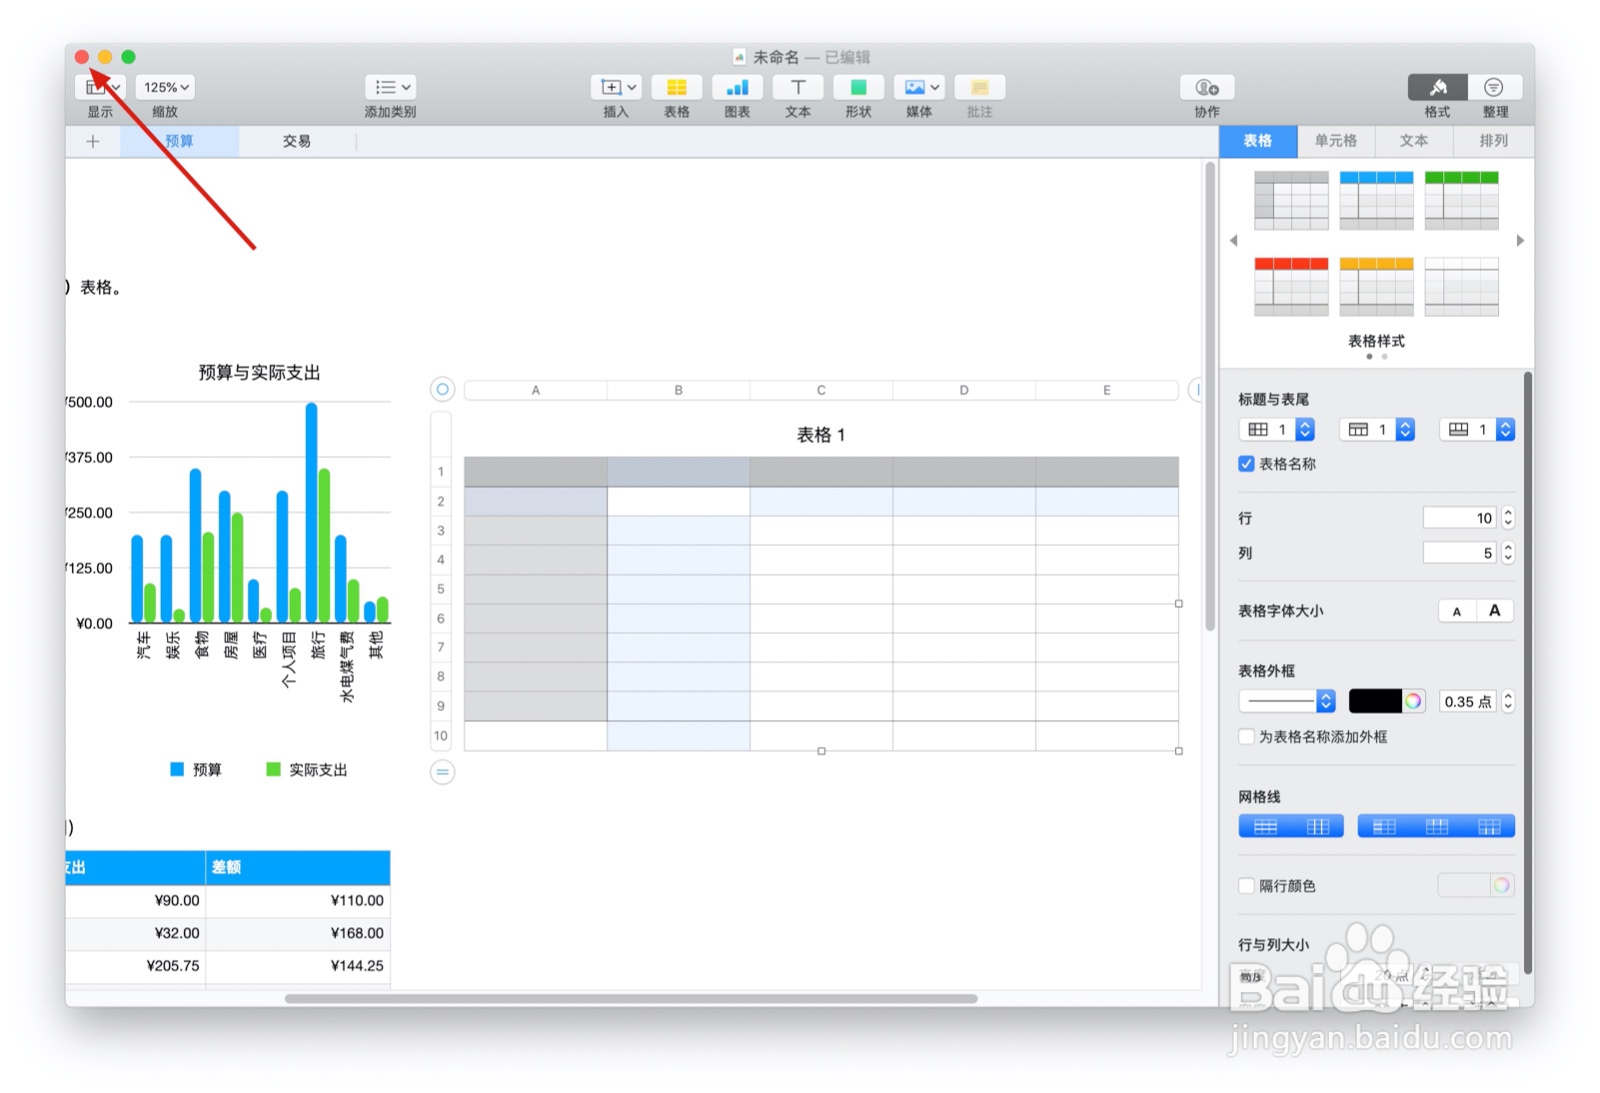Click the 行 row count field
Screen dimensions: 1600x1093
click(x=1460, y=518)
